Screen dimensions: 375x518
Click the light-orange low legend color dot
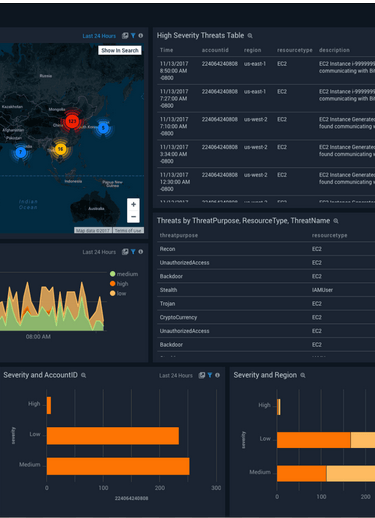pyautogui.click(x=113, y=293)
